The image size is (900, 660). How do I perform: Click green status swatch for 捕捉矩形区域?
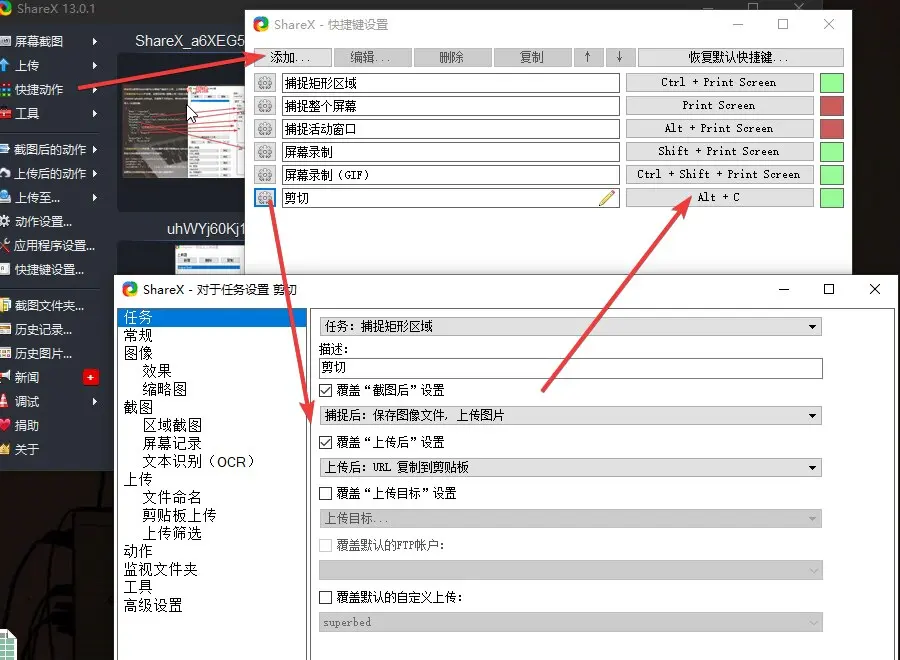[832, 83]
